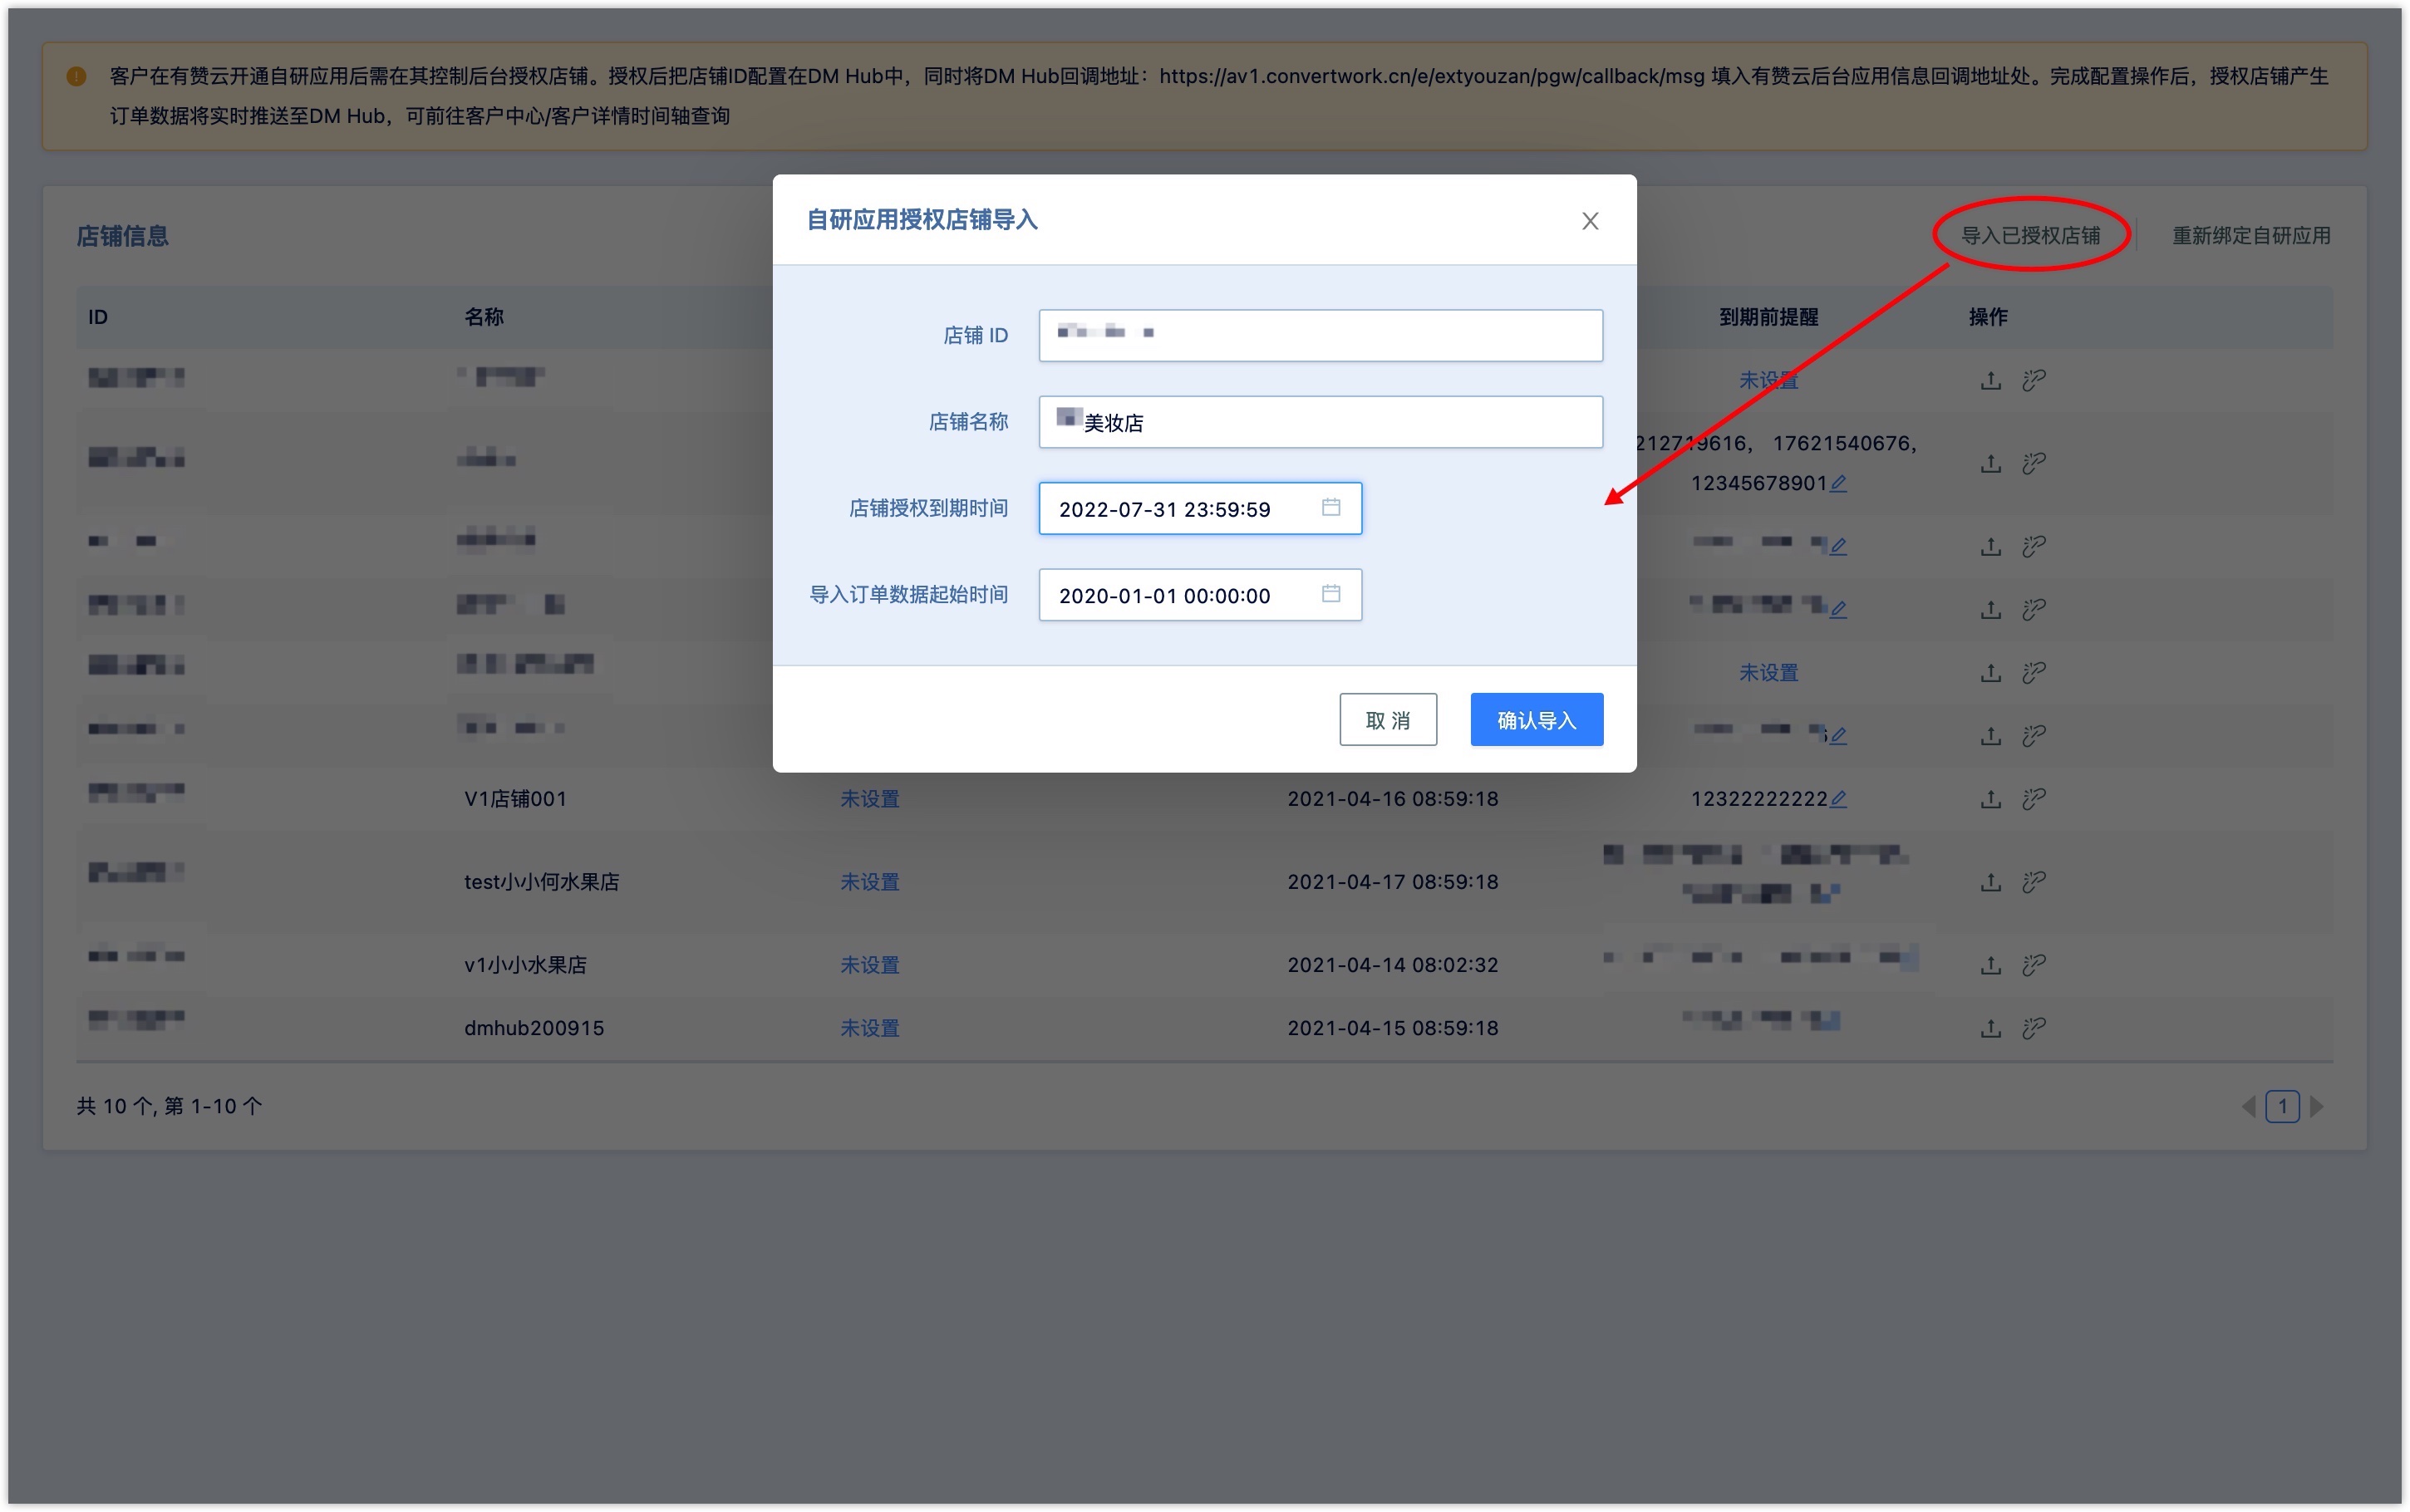Screen dimensions: 2410x1512
Task: Edit reminder pencil next to 12322222222
Action: [1838, 799]
